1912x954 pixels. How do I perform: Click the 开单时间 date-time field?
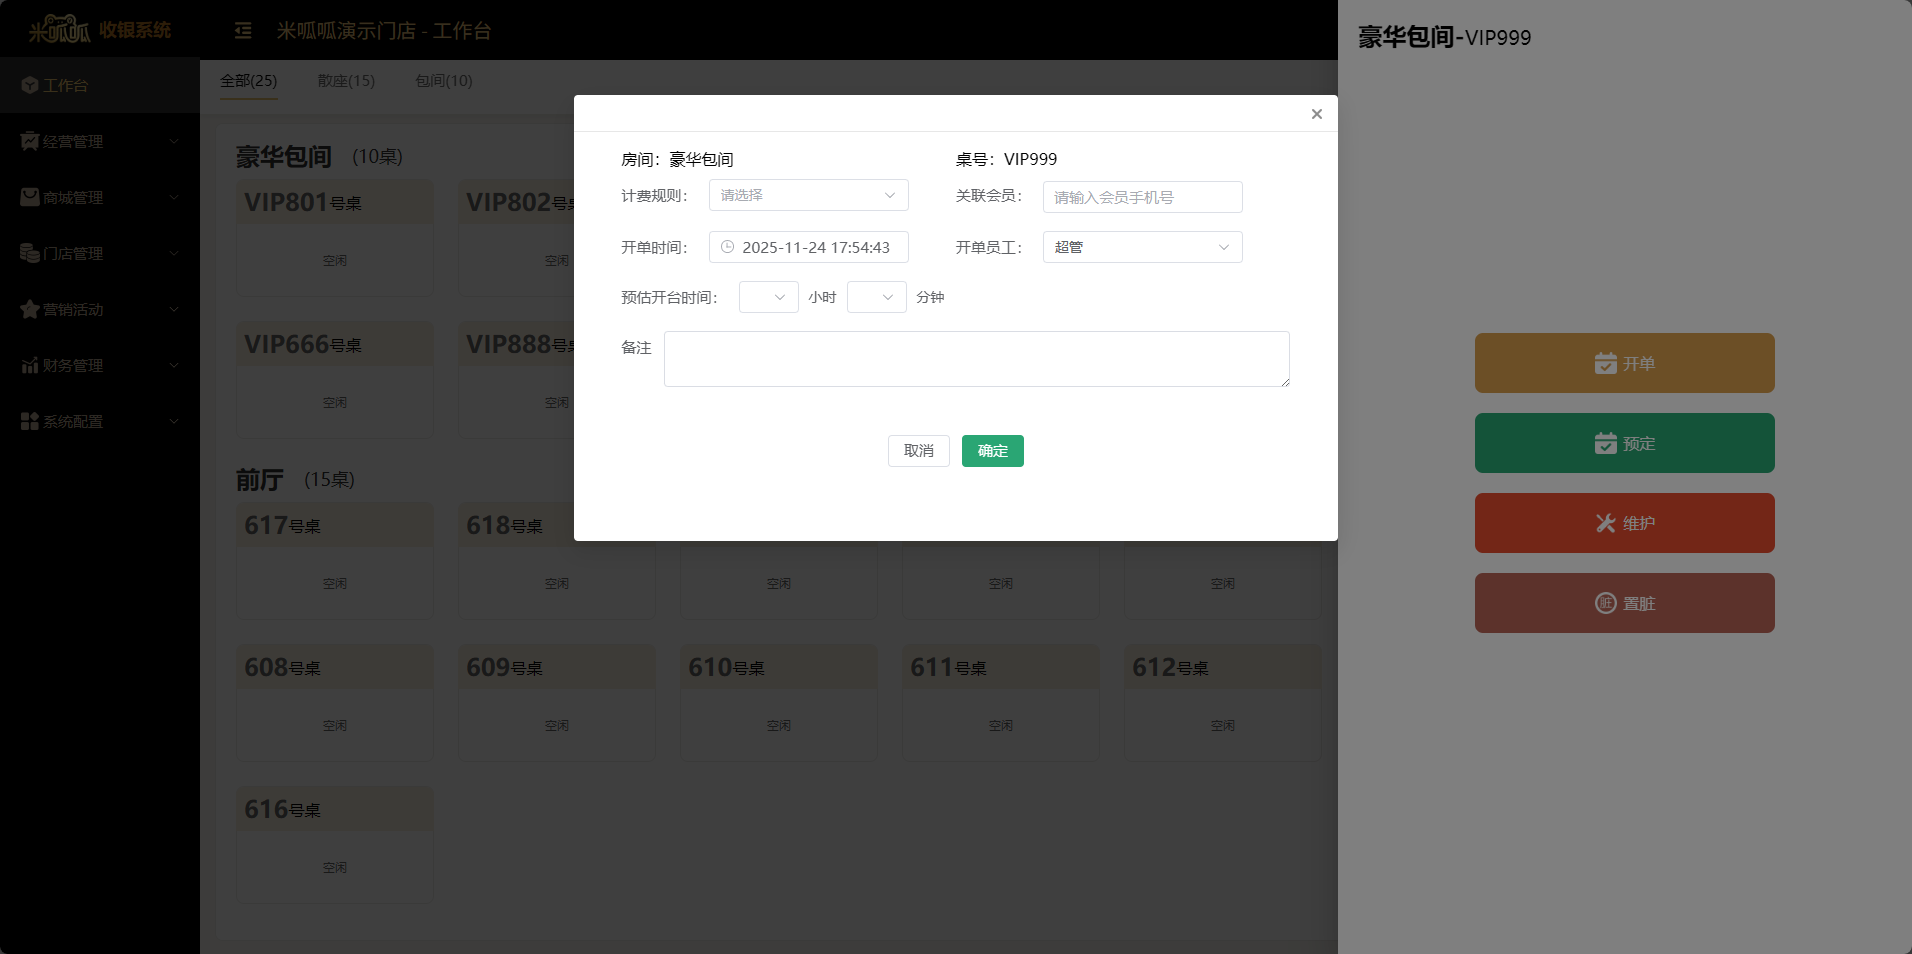pyautogui.click(x=808, y=248)
